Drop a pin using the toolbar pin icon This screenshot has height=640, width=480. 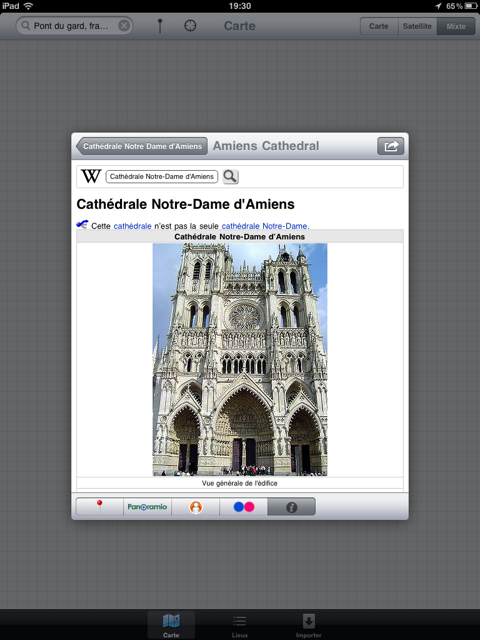pos(160,26)
